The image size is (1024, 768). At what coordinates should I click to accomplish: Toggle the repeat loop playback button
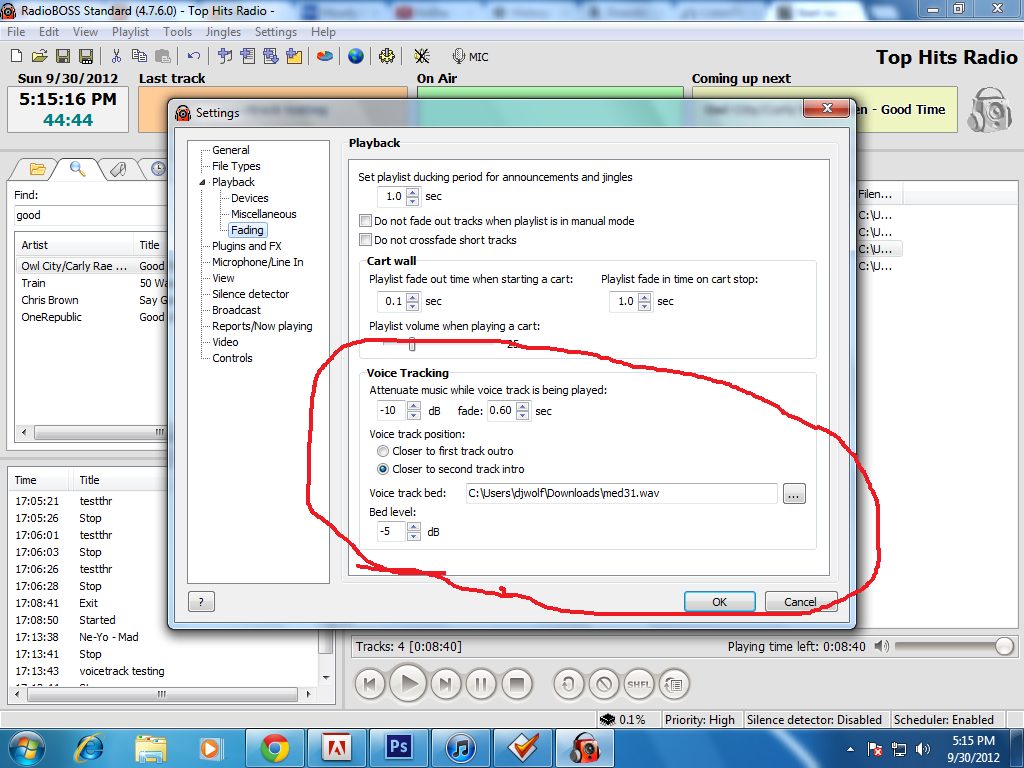point(568,684)
